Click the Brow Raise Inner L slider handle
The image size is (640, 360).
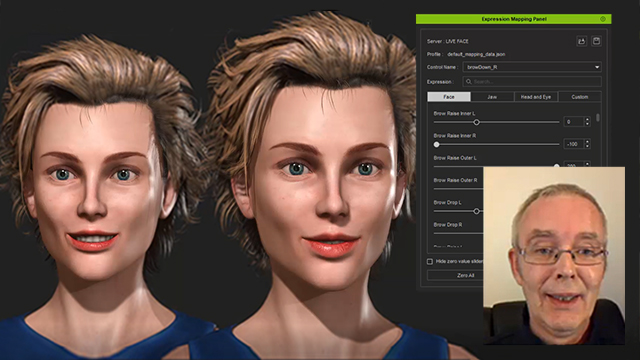pyautogui.click(x=476, y=122)
